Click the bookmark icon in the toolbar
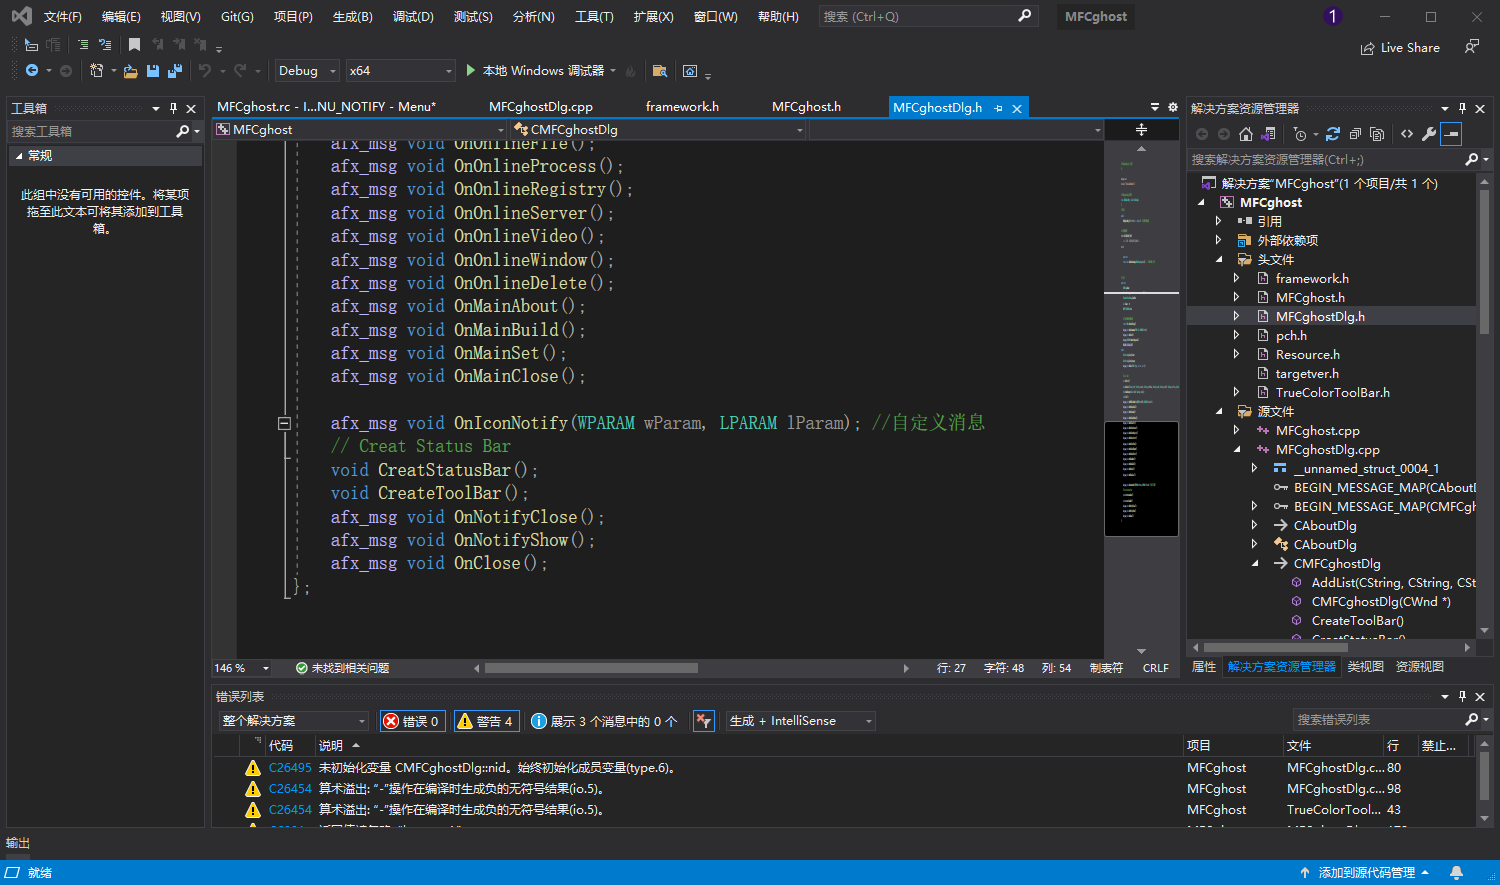Screen dimensions: 1500x885 point(134,45)
